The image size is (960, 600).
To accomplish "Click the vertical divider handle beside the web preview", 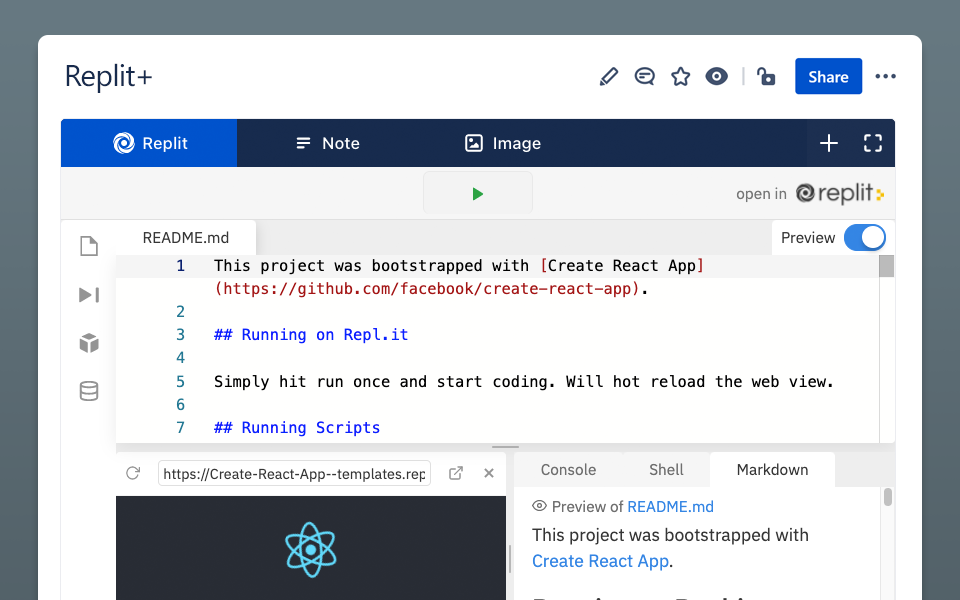I will [510, 558].
